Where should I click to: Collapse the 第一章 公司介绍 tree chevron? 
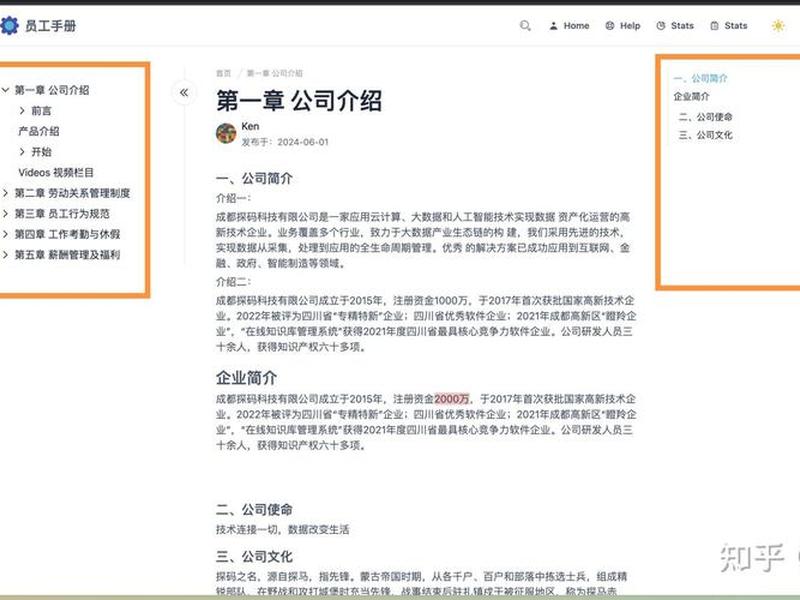pyautogui.click(x=6, y=90)
